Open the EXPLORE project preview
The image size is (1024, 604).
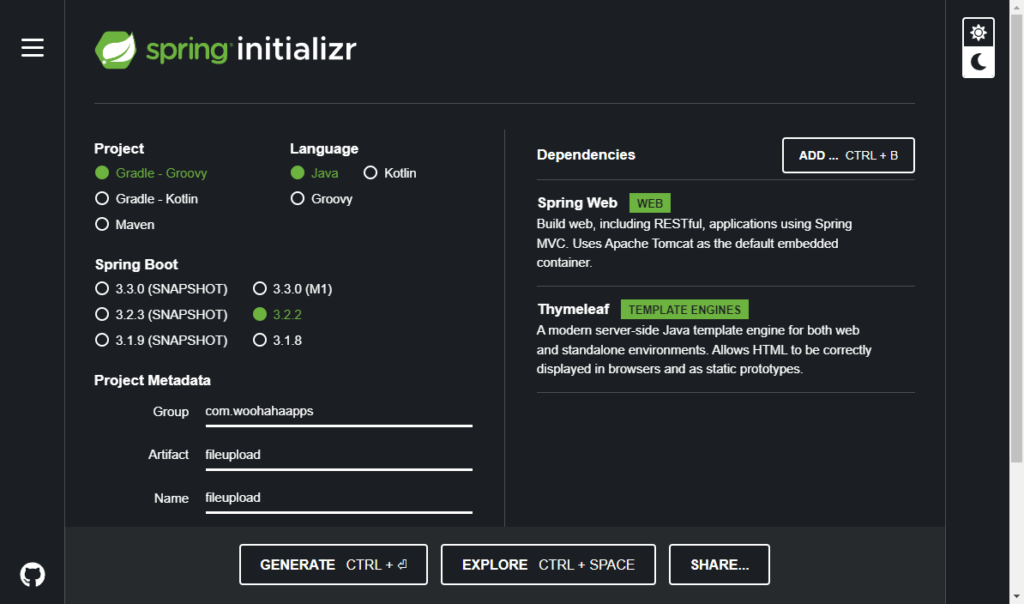(547, 564)
